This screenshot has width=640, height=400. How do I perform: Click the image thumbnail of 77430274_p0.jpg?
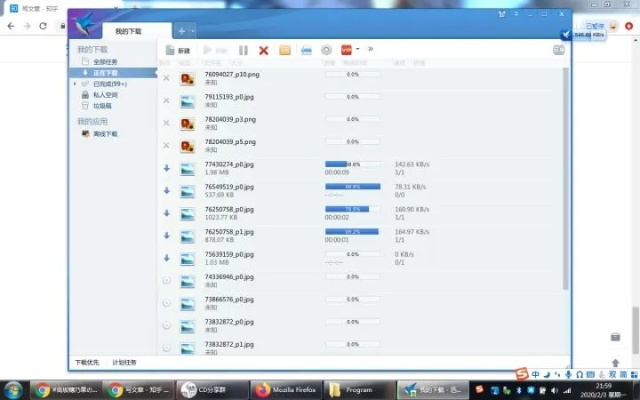[x=186, y=168]
